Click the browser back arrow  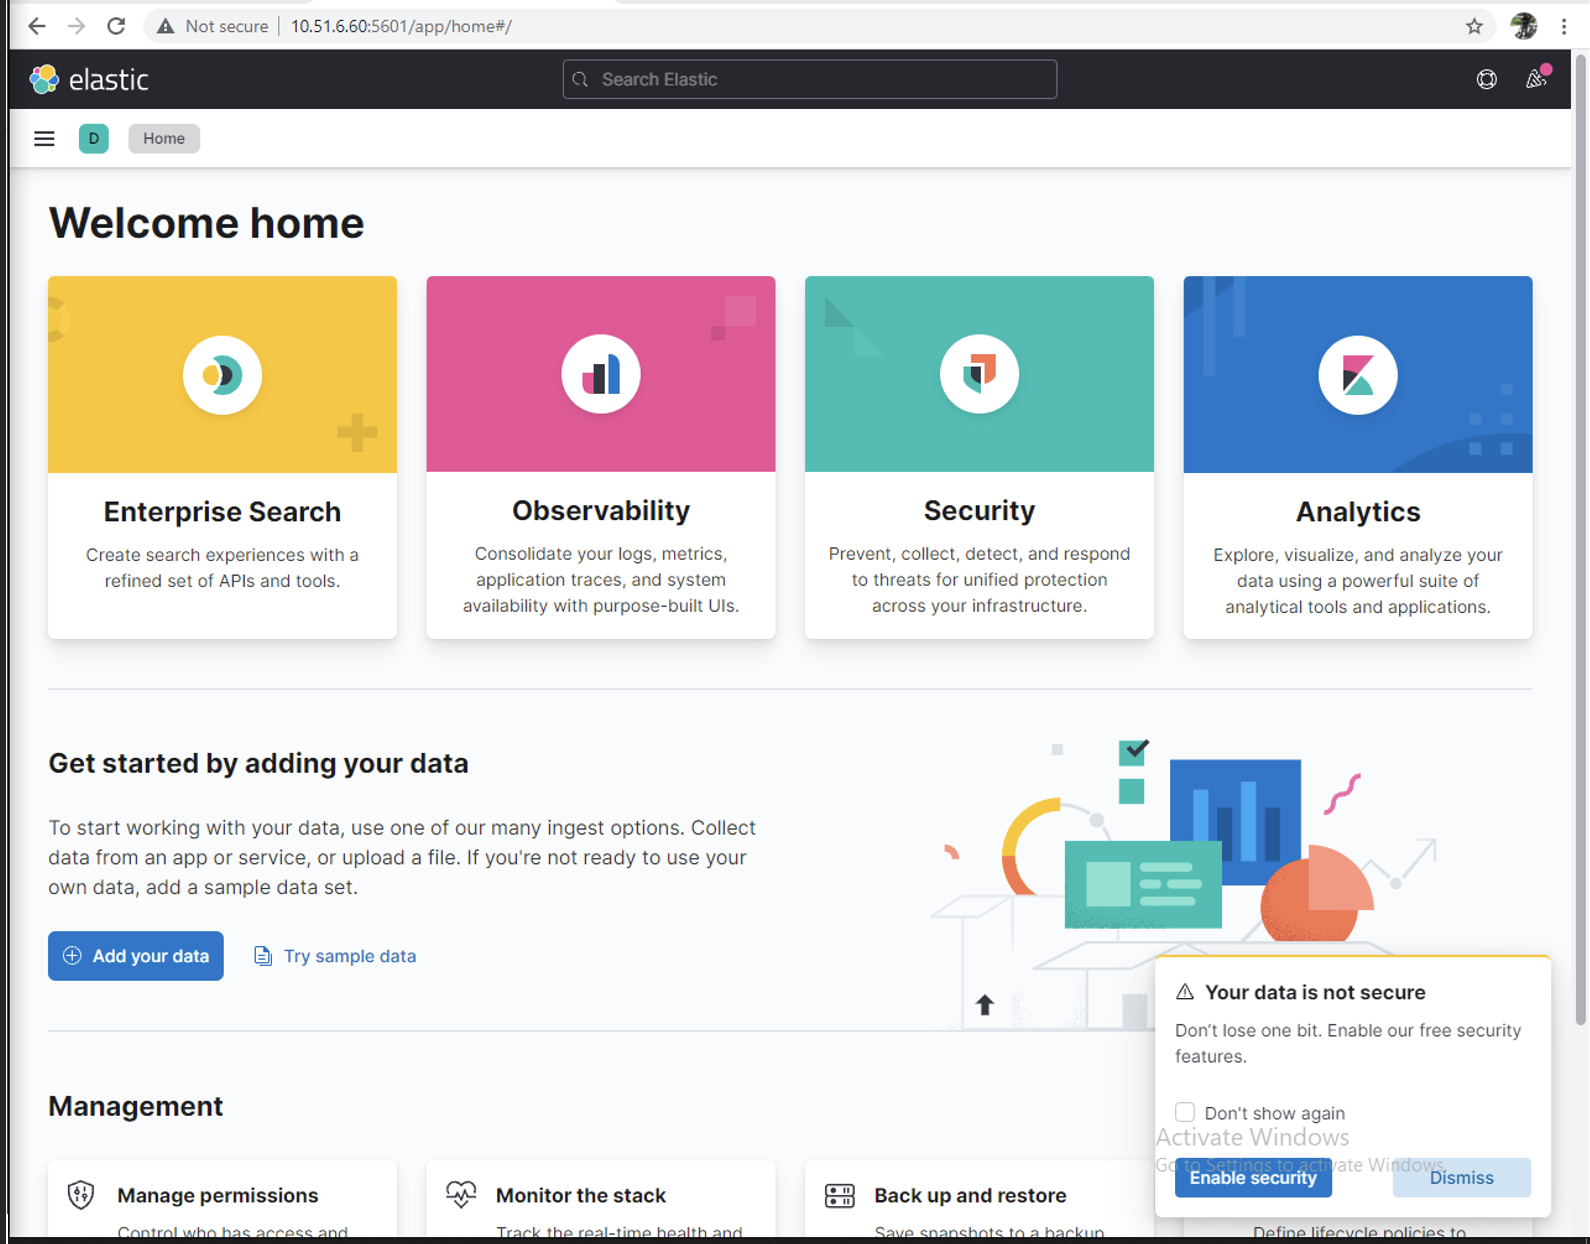click(x=37, y=26)
